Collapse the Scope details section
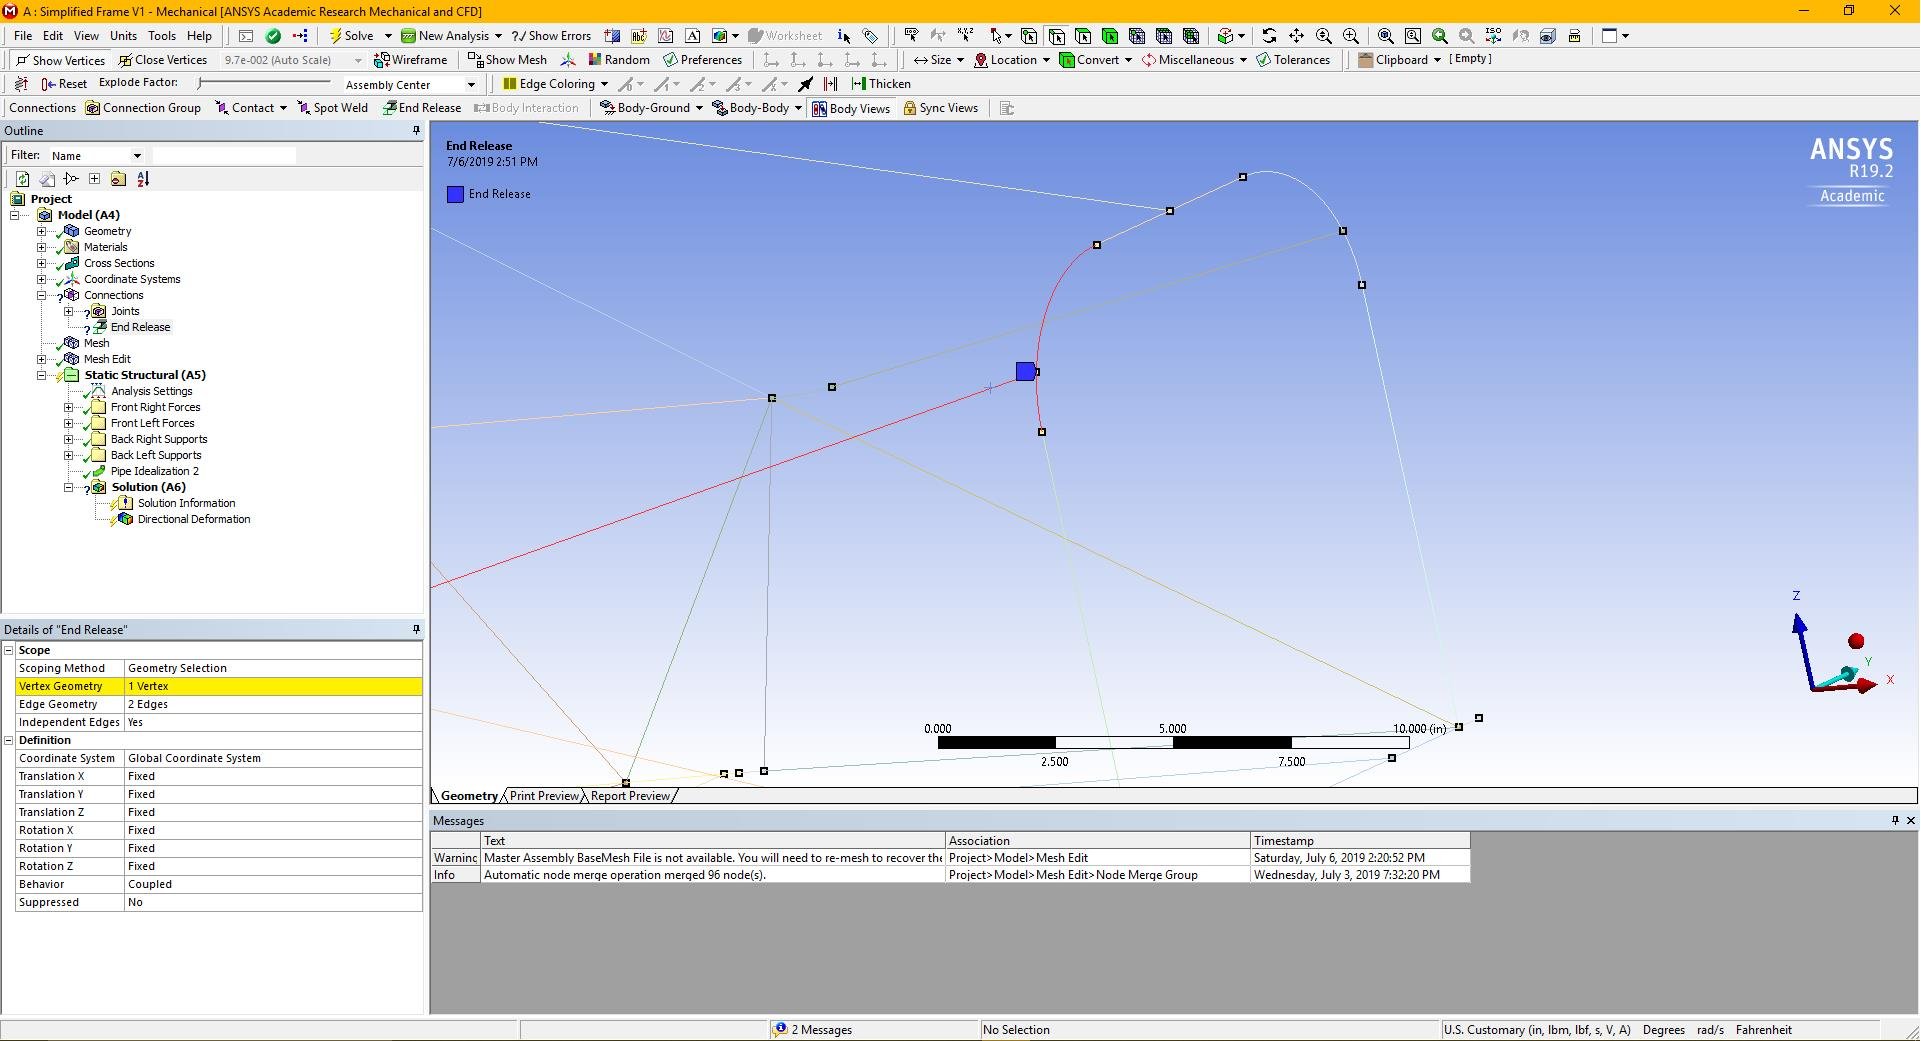This screenshot has width=1921, height=1041. pos(9,650)
